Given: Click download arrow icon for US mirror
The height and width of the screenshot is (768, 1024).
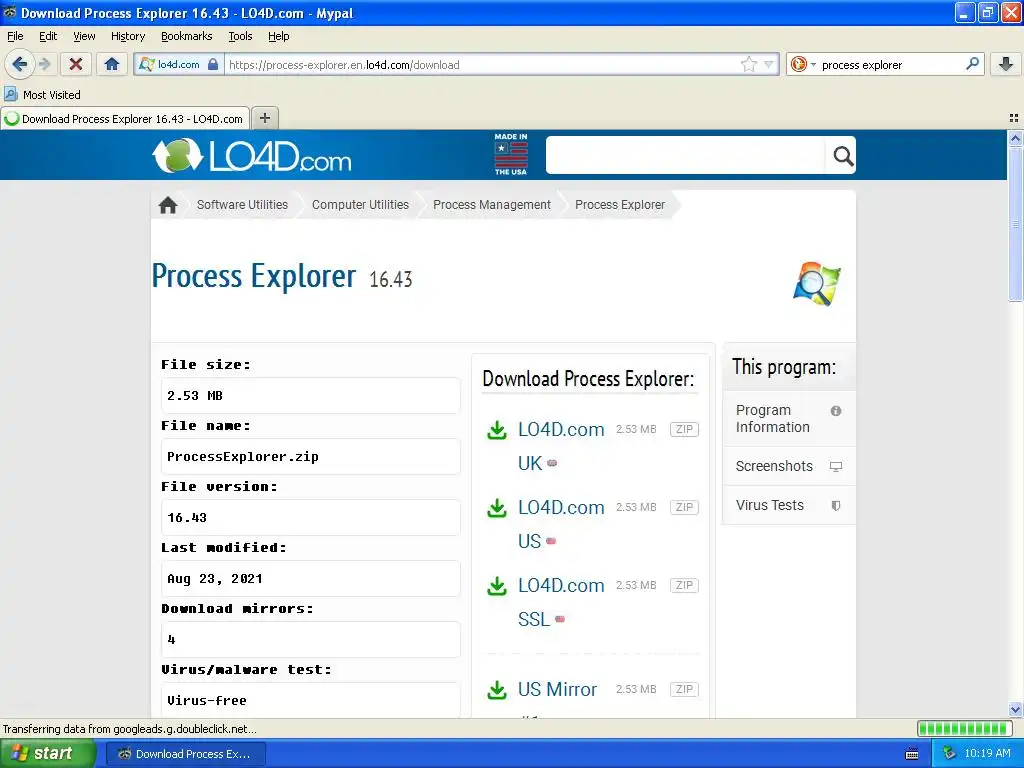Looking at the screenshot, I should point(497,507).
